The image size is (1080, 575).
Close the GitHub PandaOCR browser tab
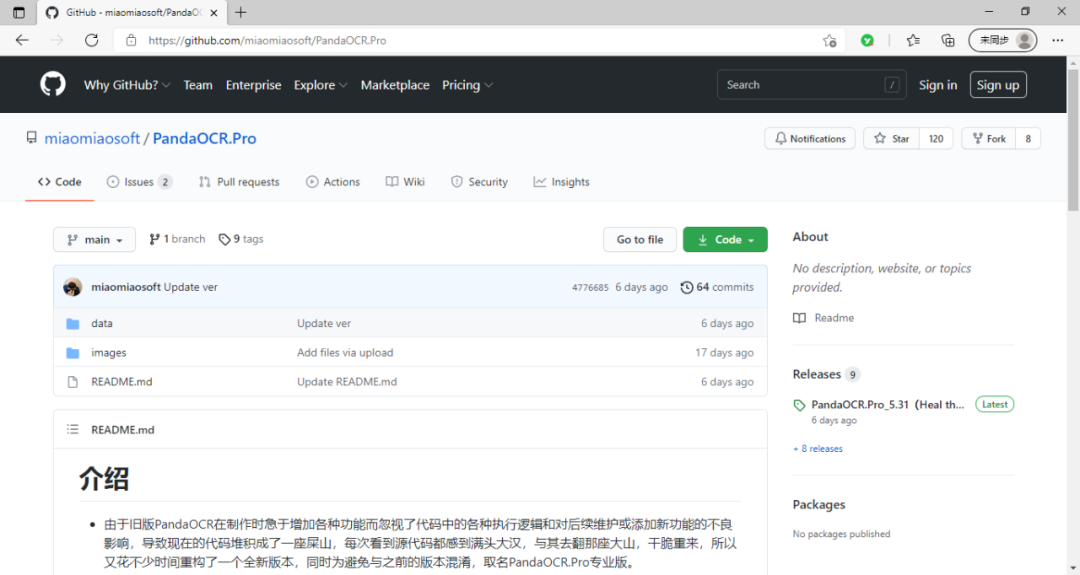tap(214, 12)
